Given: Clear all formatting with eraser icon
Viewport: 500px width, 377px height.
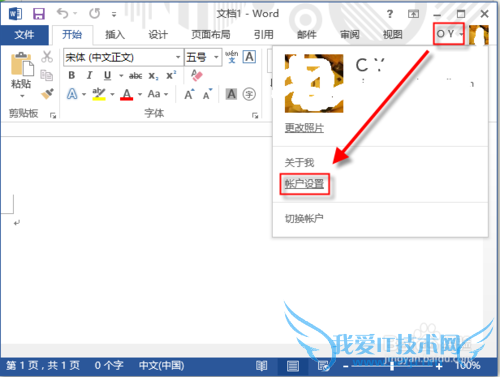Looking at the screenshot, I should [x=197, y=75].
